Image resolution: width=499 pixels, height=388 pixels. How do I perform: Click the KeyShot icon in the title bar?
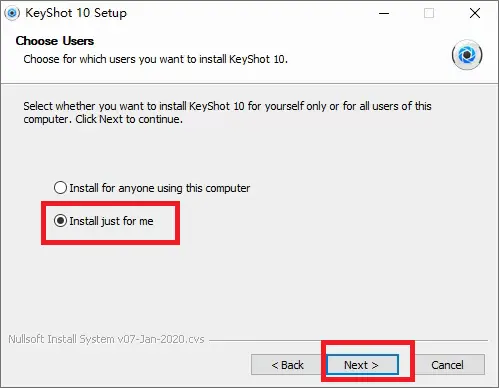coord(12,13)
